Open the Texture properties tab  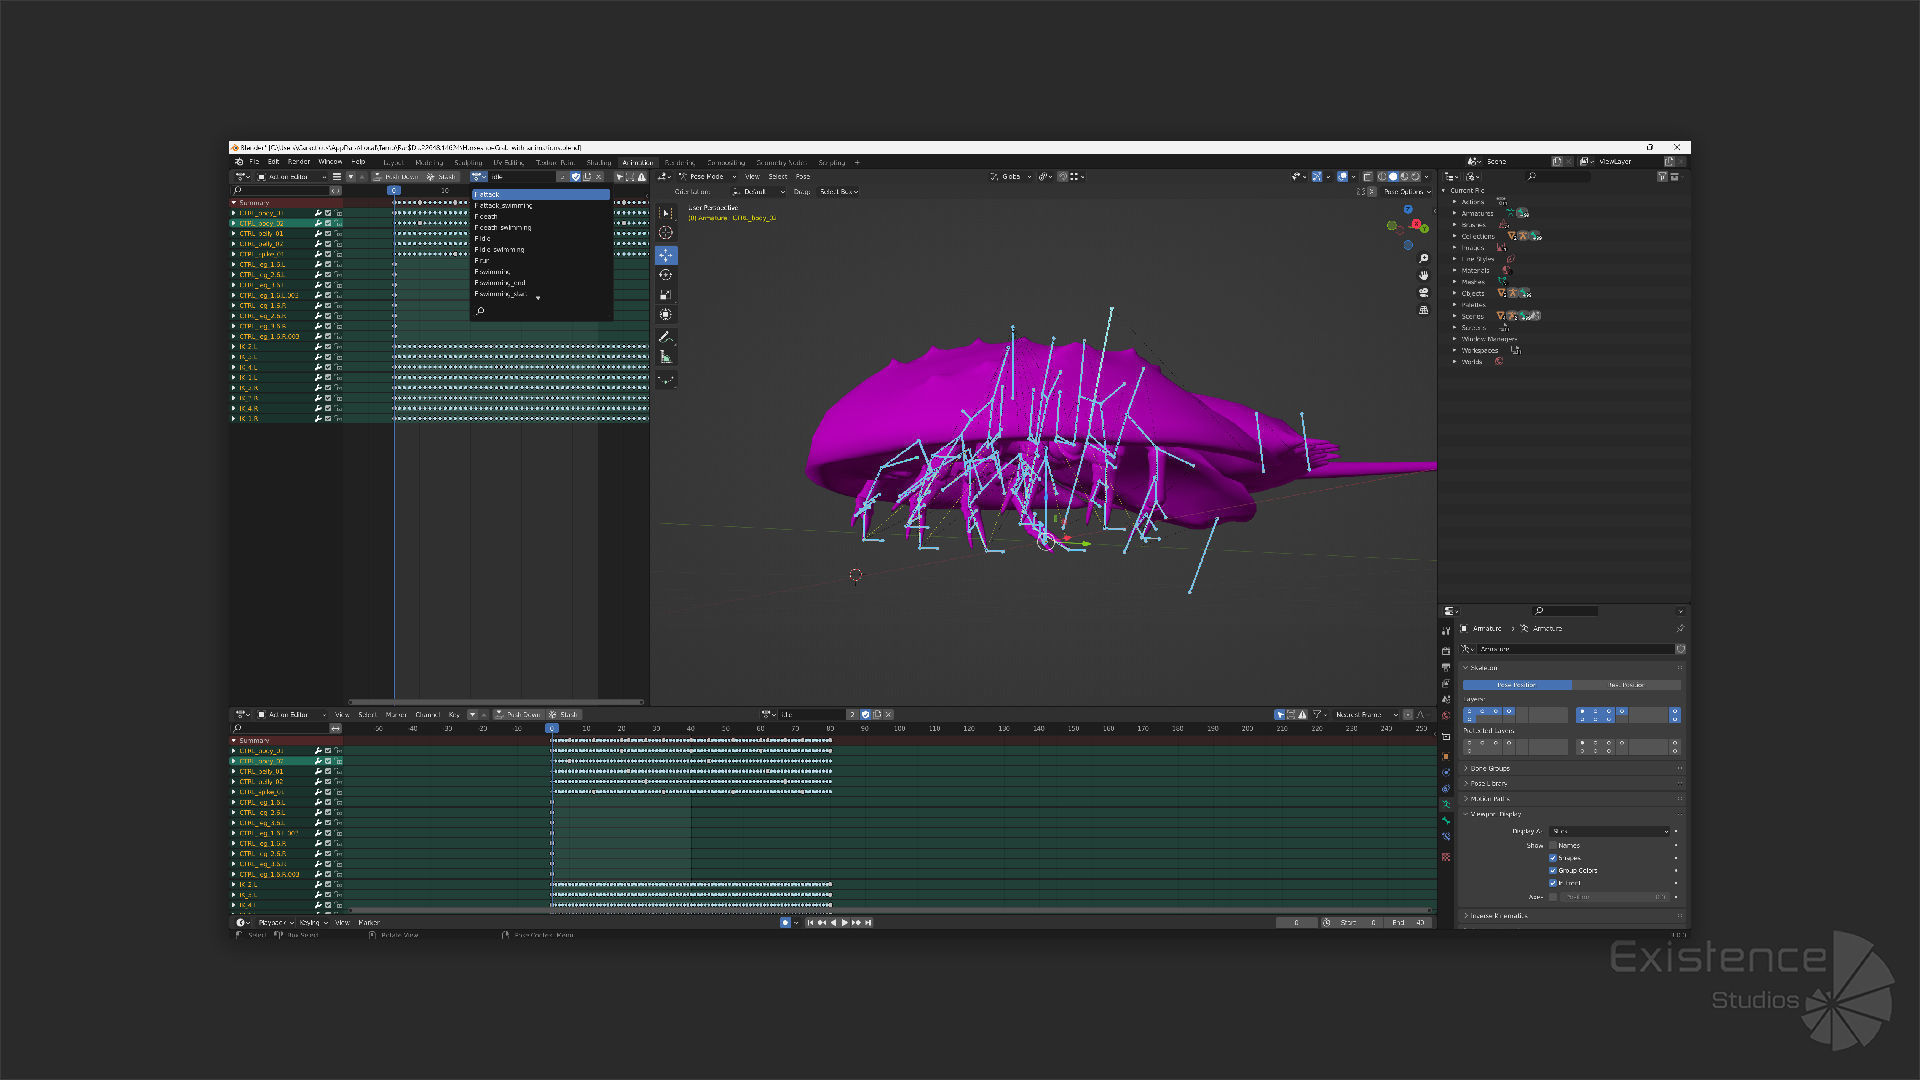[1446, 857]
